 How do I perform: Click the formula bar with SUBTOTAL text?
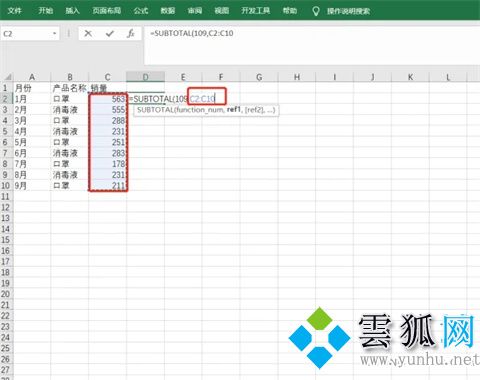pos(312,46)
